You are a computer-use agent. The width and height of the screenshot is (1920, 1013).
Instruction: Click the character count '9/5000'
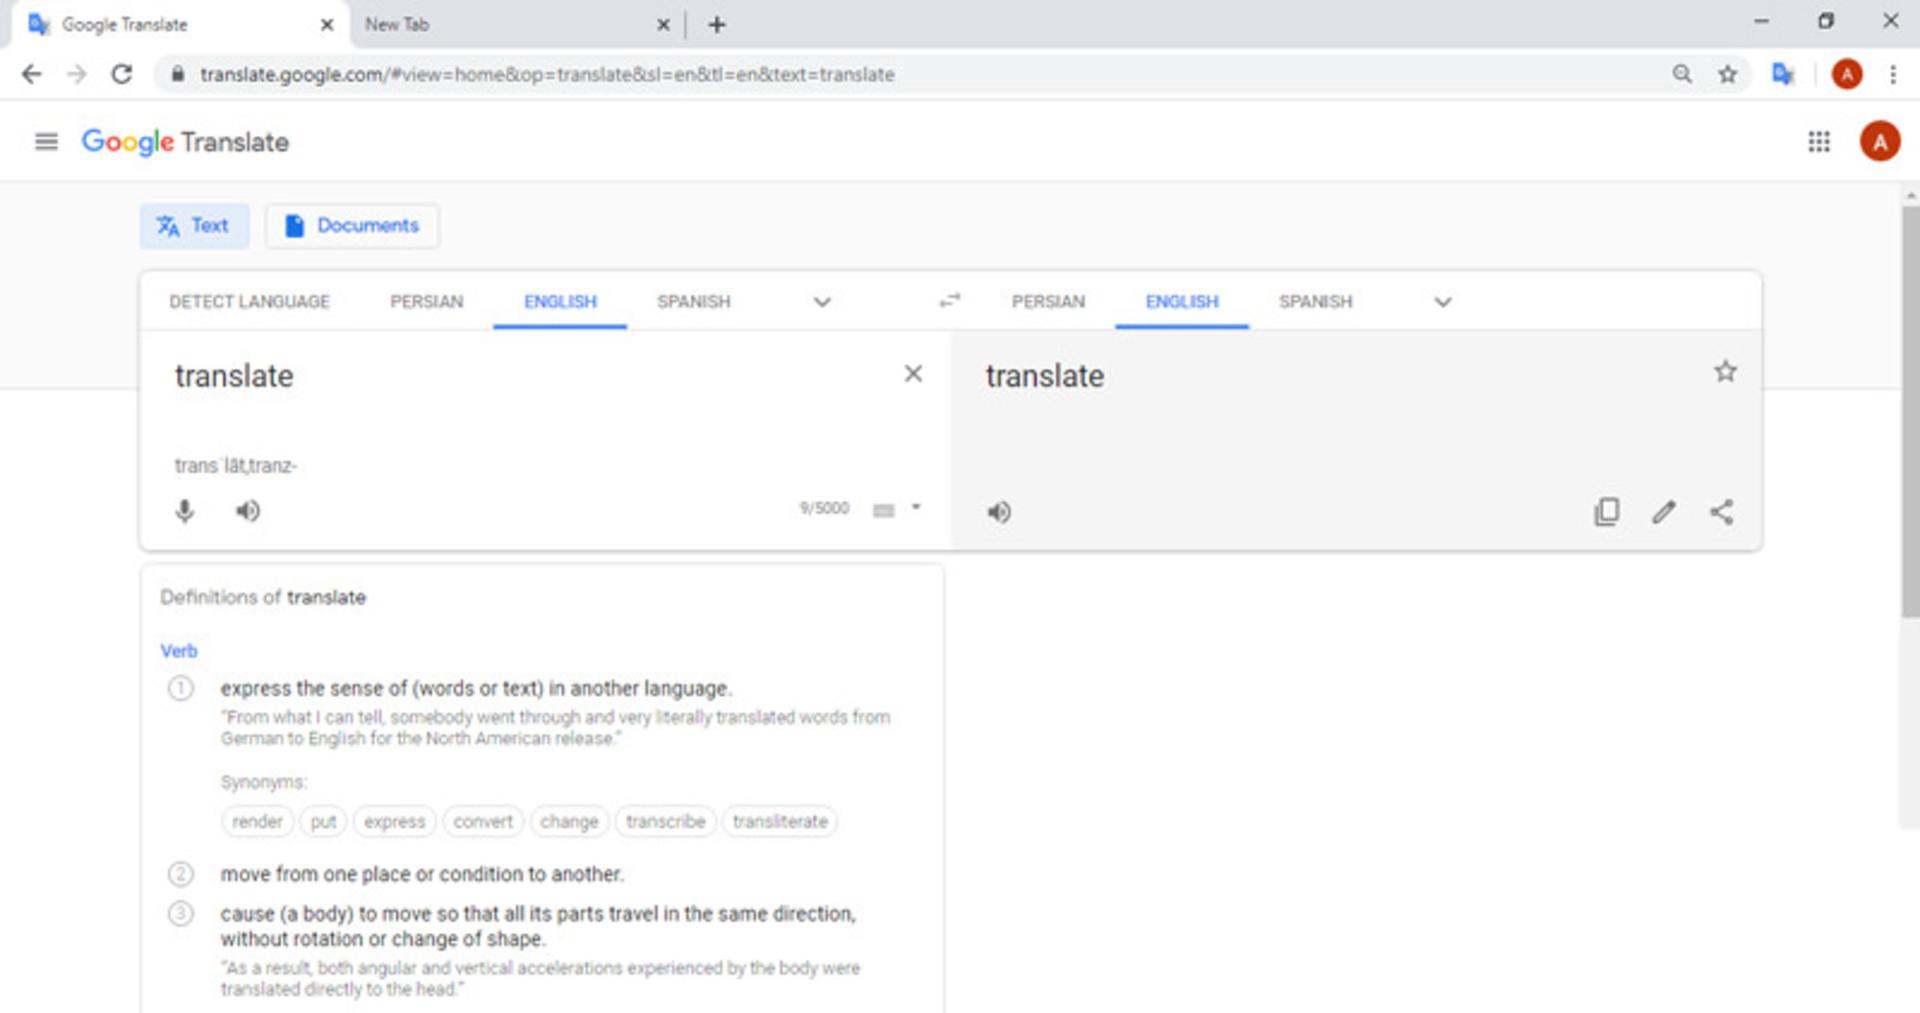[824, 509]
